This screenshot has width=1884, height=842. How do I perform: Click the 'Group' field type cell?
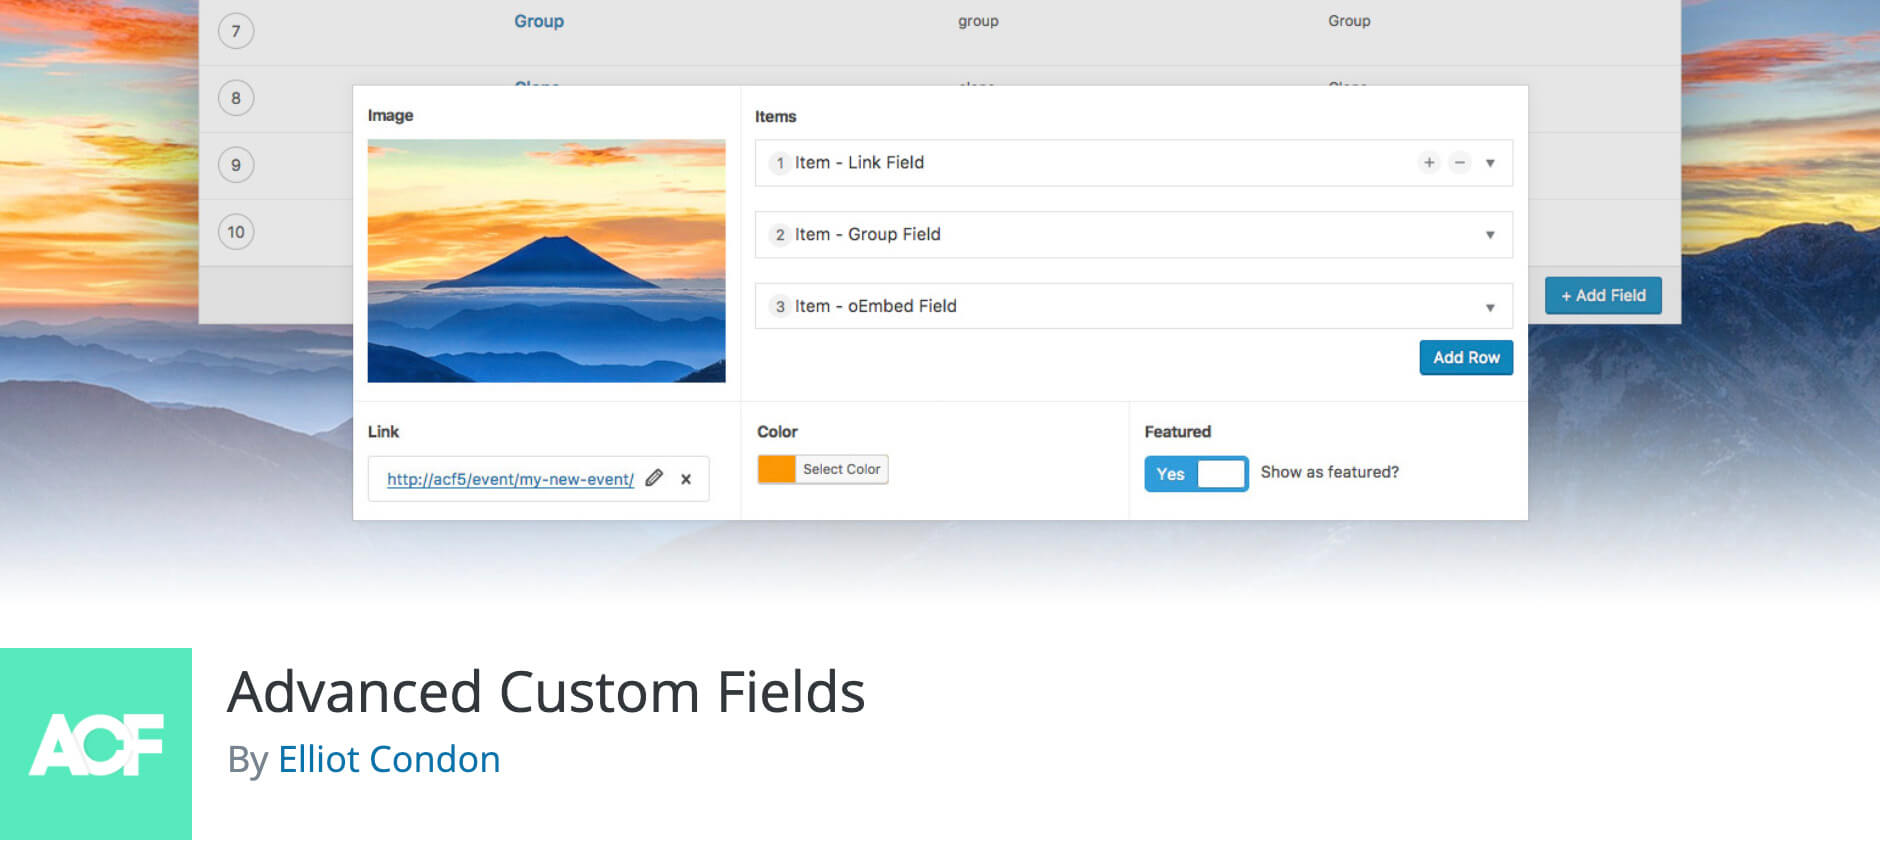1349,21
